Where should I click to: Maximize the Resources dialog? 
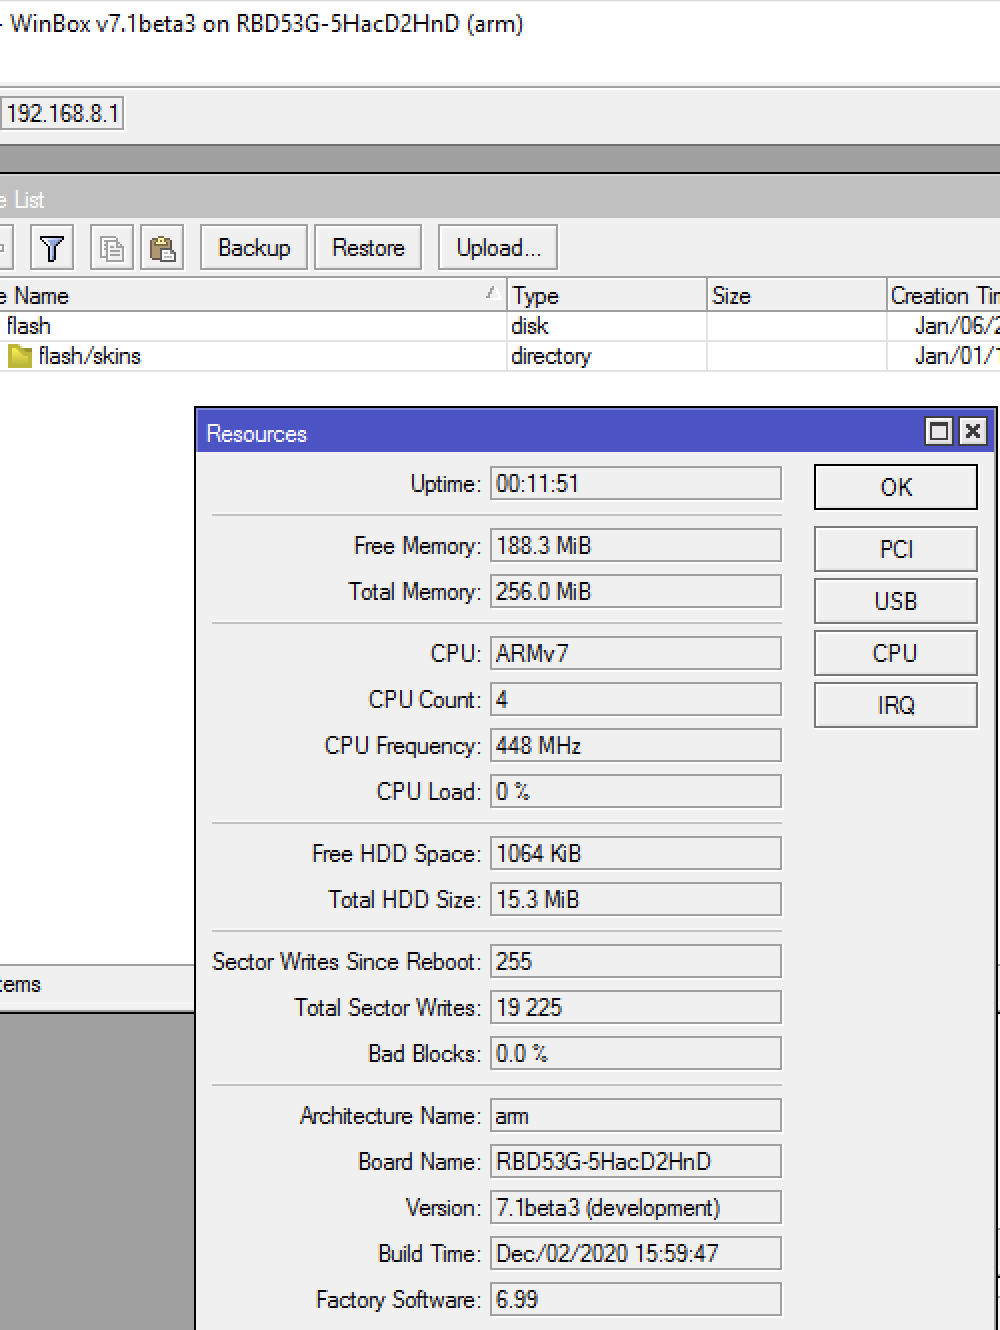[x=939, y=431]
